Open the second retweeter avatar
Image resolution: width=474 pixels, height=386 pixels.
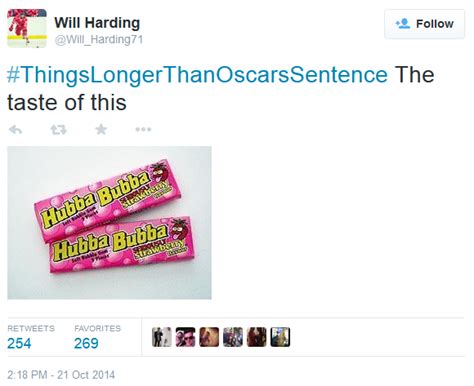click(x=185, y=337)
